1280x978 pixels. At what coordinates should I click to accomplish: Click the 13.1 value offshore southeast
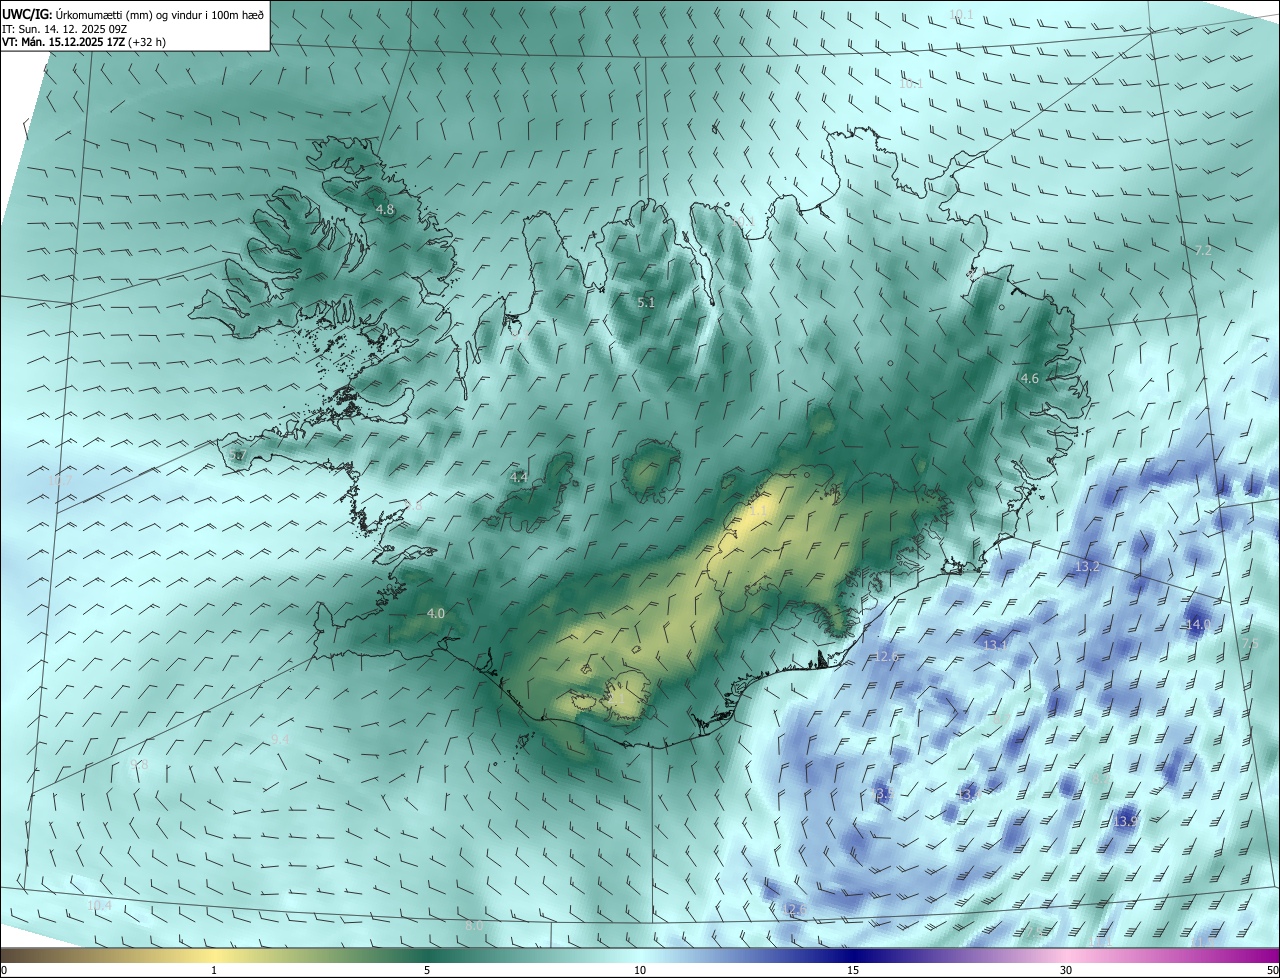point(995,645)
